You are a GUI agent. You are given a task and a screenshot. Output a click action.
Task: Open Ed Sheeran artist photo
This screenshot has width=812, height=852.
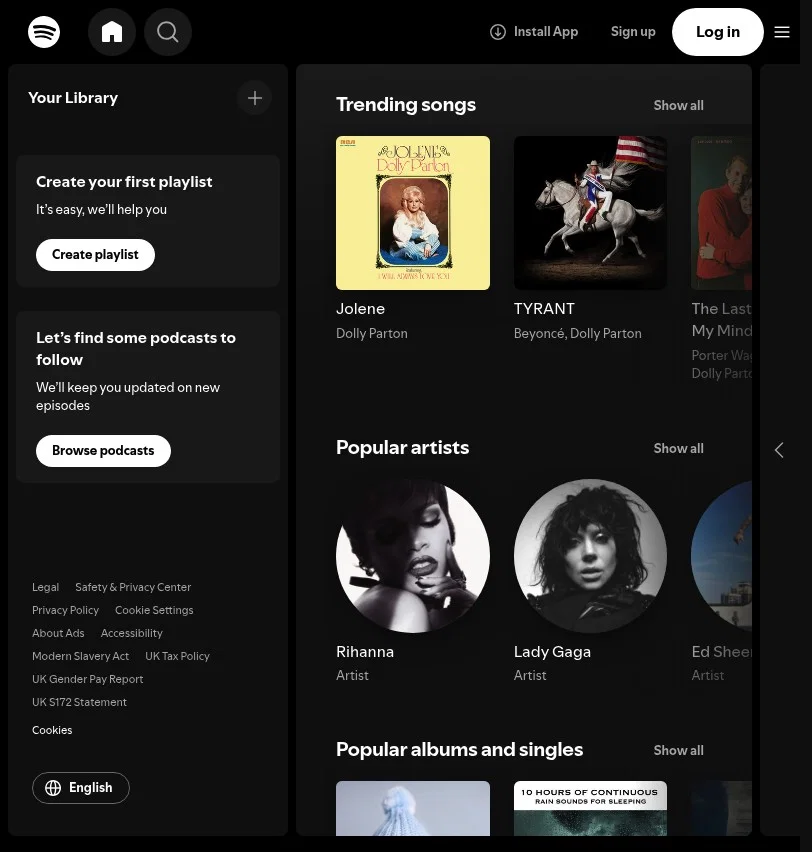[721, 556]
